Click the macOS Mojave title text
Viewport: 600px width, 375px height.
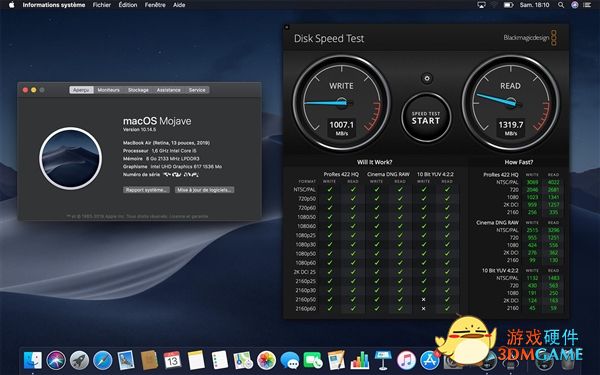pos(157,121)
